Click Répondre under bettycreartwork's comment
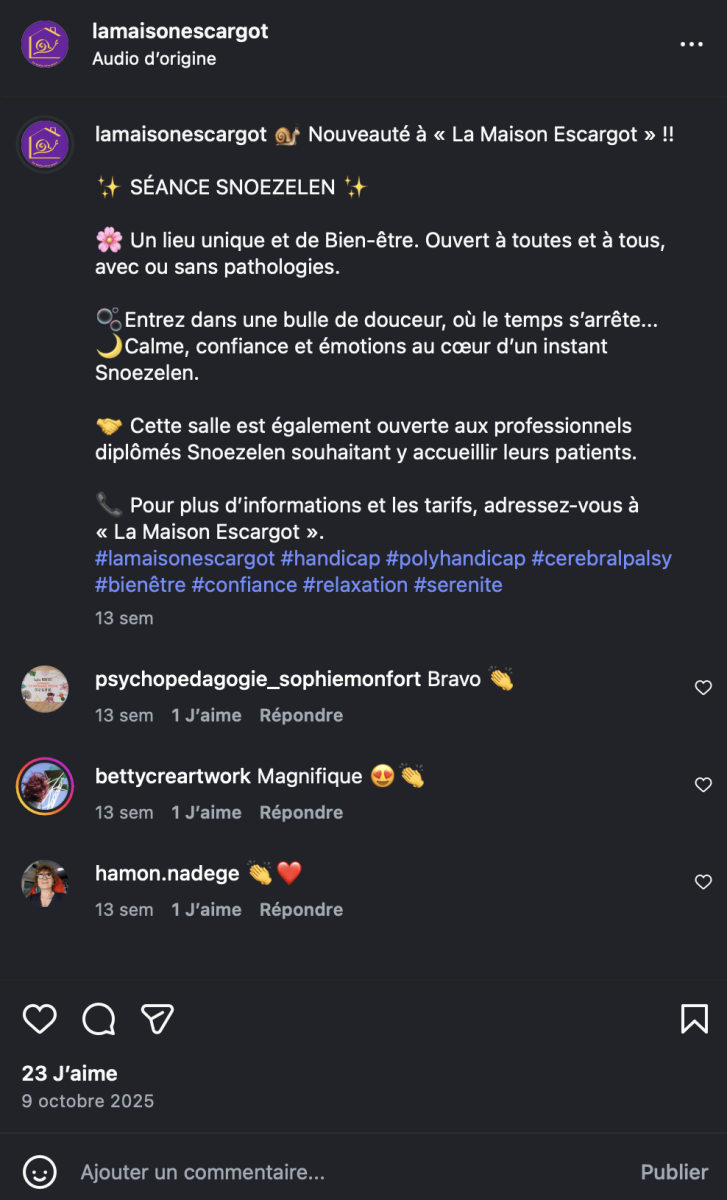 pyautogui.click(x=301, y=813)
